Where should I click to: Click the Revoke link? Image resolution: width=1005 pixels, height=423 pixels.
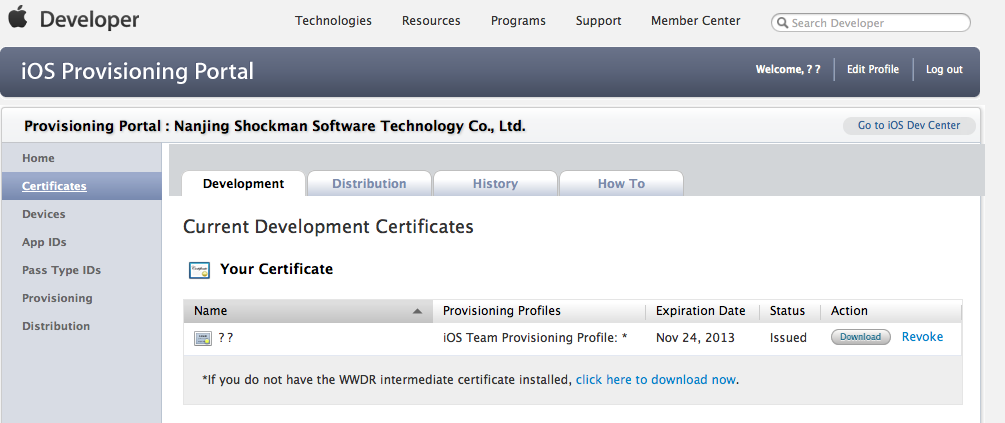point(922,336)
